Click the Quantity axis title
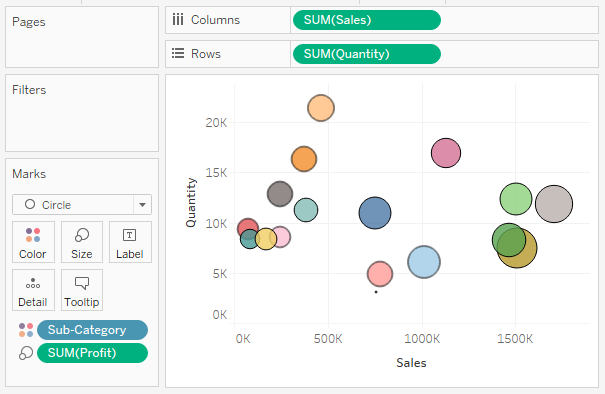Viewport: 605px width, 394px height. (191, 203)
